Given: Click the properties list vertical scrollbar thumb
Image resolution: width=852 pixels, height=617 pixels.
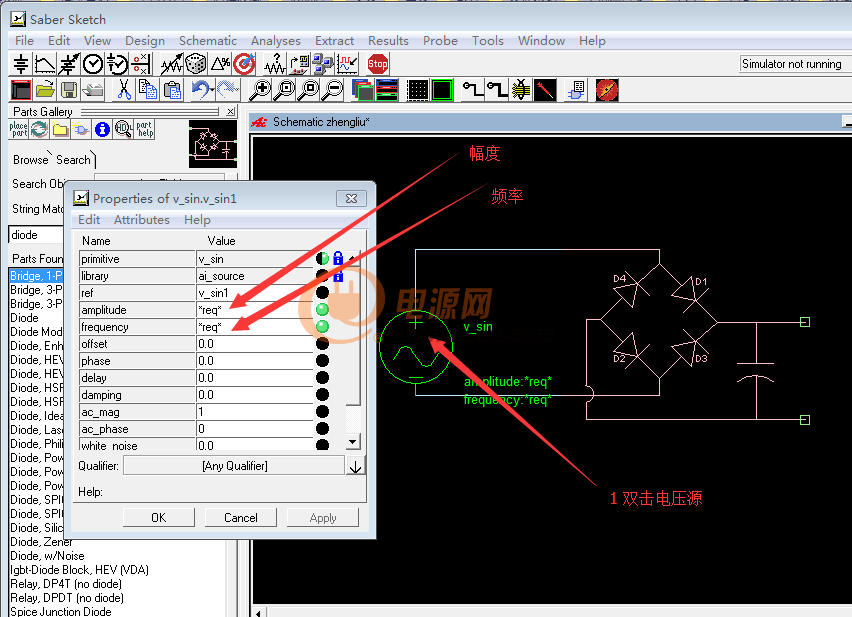Looking at the screenshot, I should [353, 334].
